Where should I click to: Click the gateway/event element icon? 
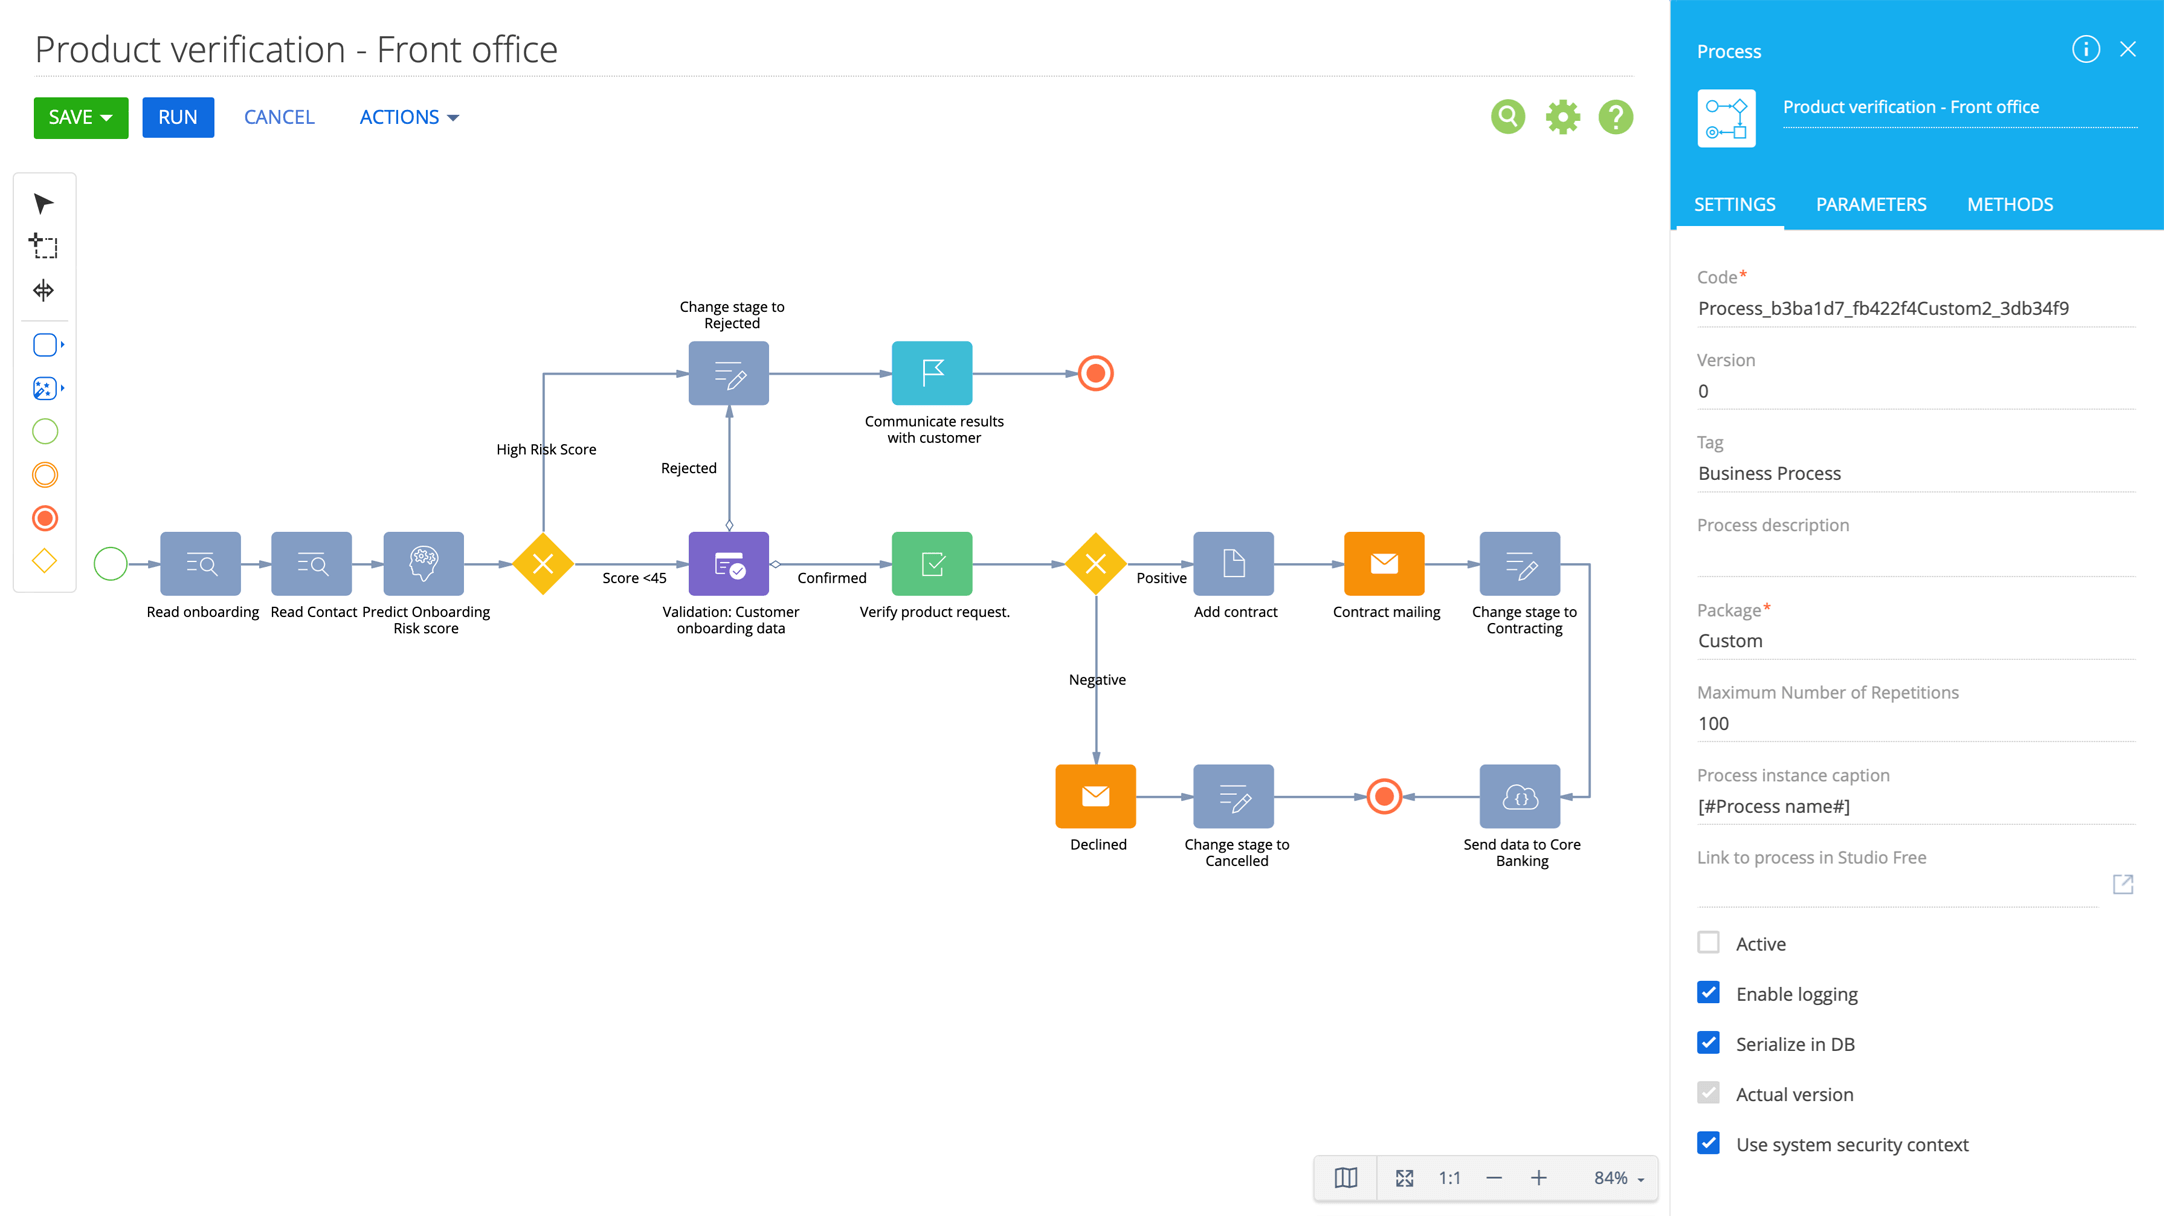click(43, 562)
